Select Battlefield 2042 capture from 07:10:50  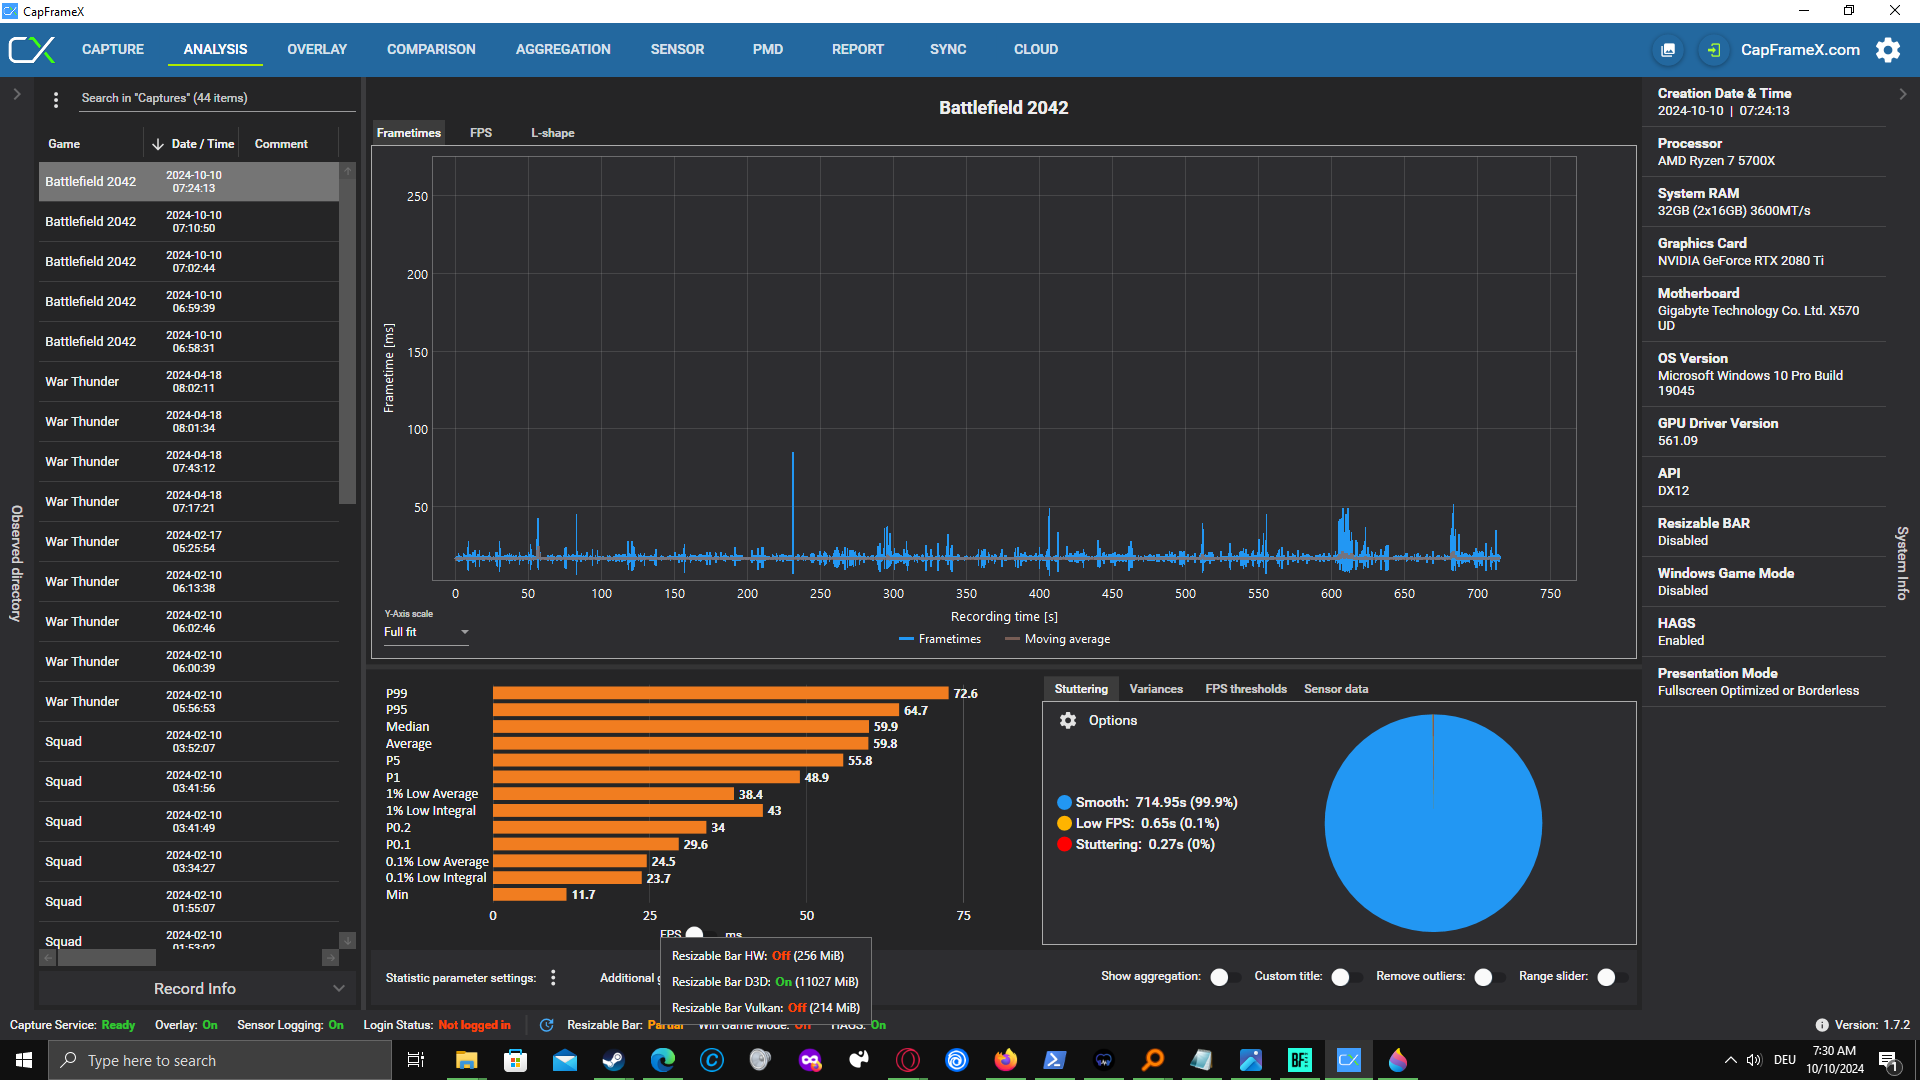(189, 222)
